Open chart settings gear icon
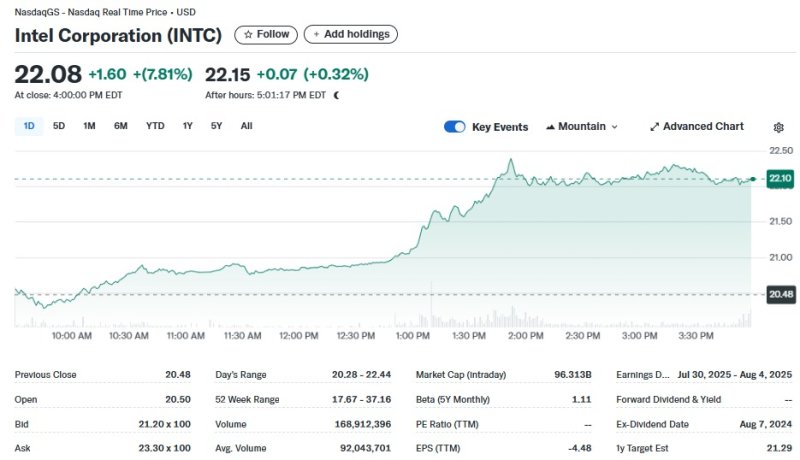This screenshot has height=460, width=800. click(x=778, y=127)
